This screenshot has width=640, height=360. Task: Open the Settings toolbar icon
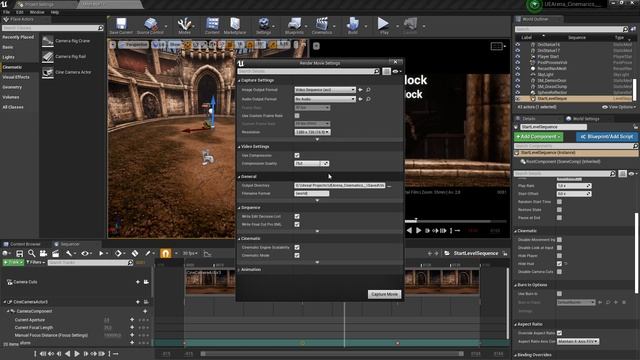pos(264,24)
